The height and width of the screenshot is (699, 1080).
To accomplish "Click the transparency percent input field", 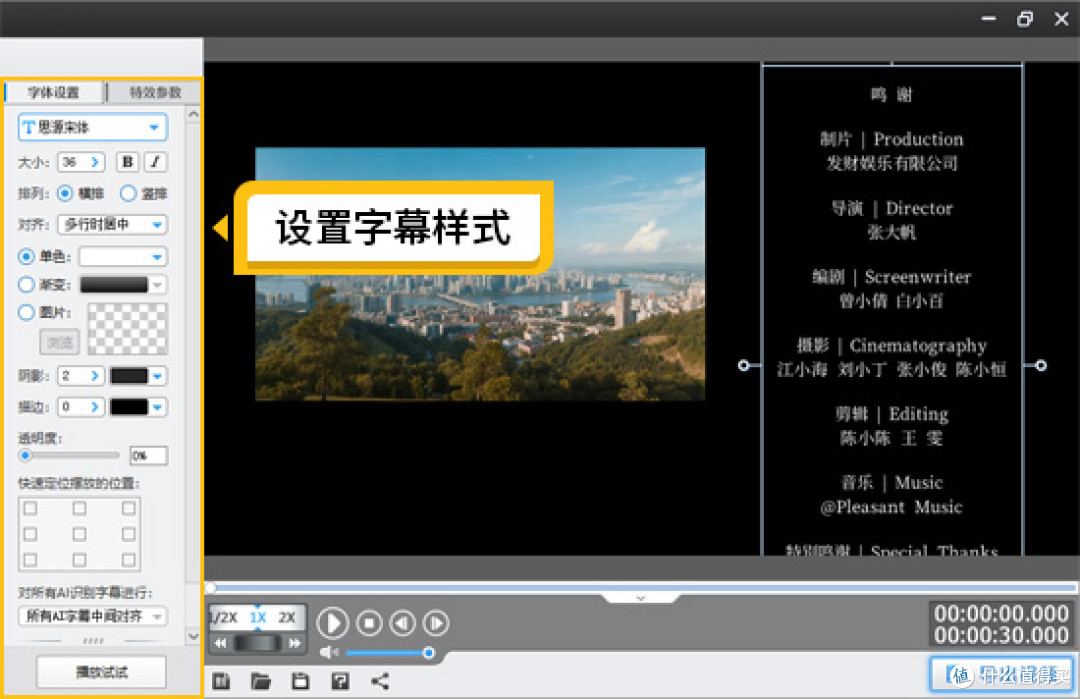I will click(149, 455).
